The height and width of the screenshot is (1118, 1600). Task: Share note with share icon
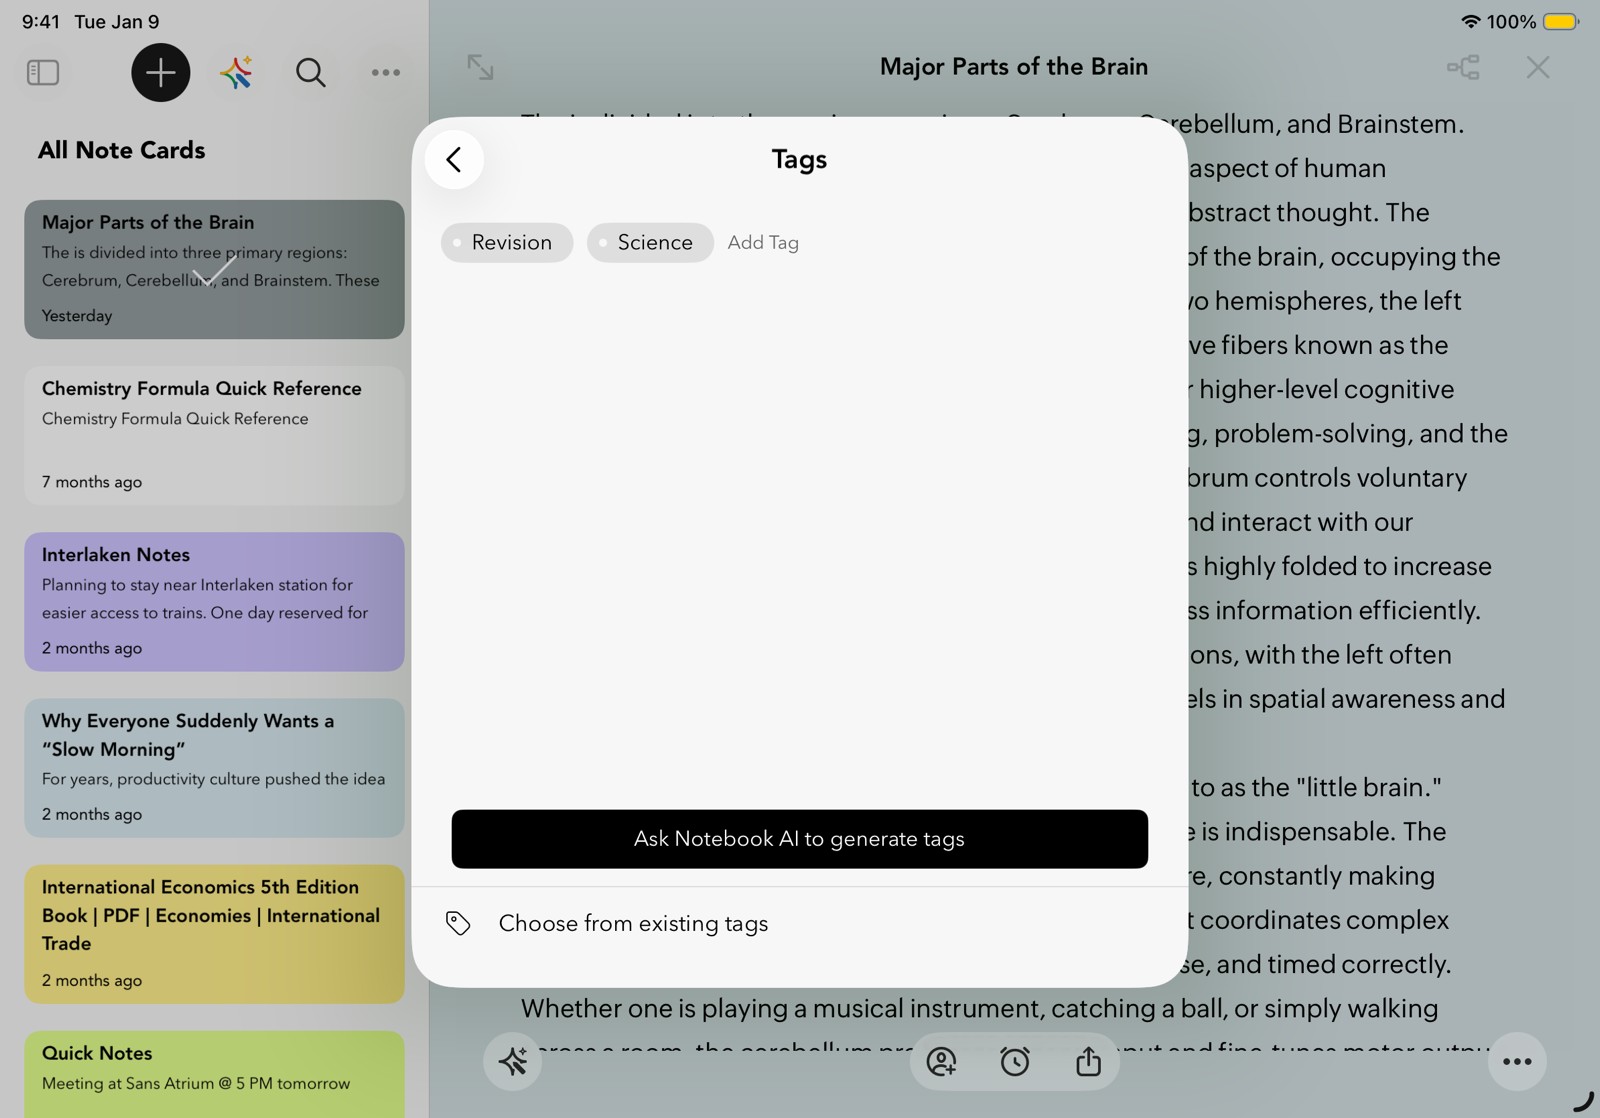click(1088, 1061)
